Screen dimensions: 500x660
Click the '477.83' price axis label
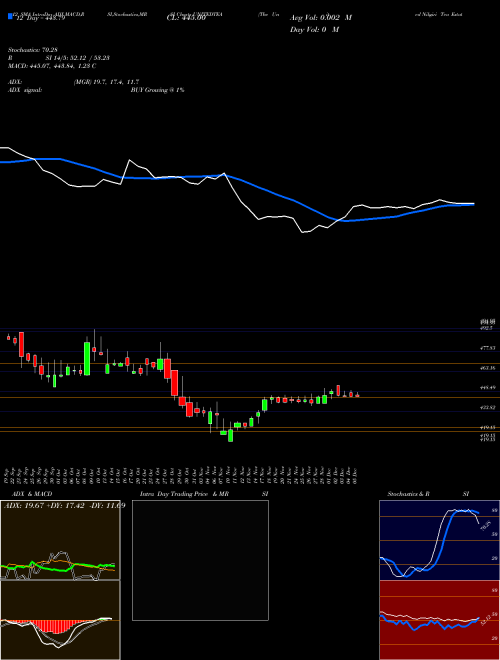pos(487,348)
